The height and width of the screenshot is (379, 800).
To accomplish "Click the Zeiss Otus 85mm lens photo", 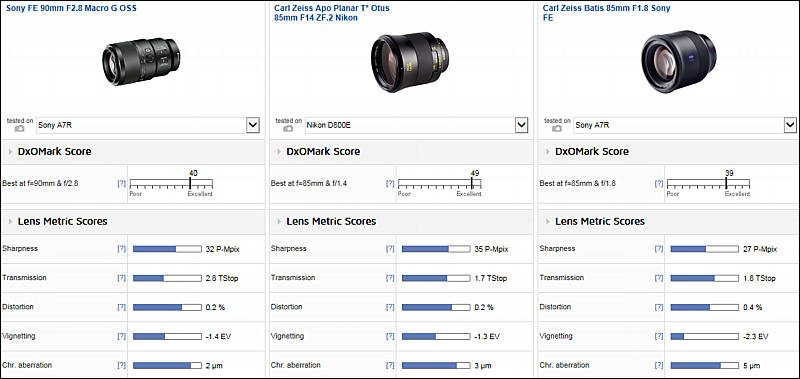I will (x=410, y=63).
